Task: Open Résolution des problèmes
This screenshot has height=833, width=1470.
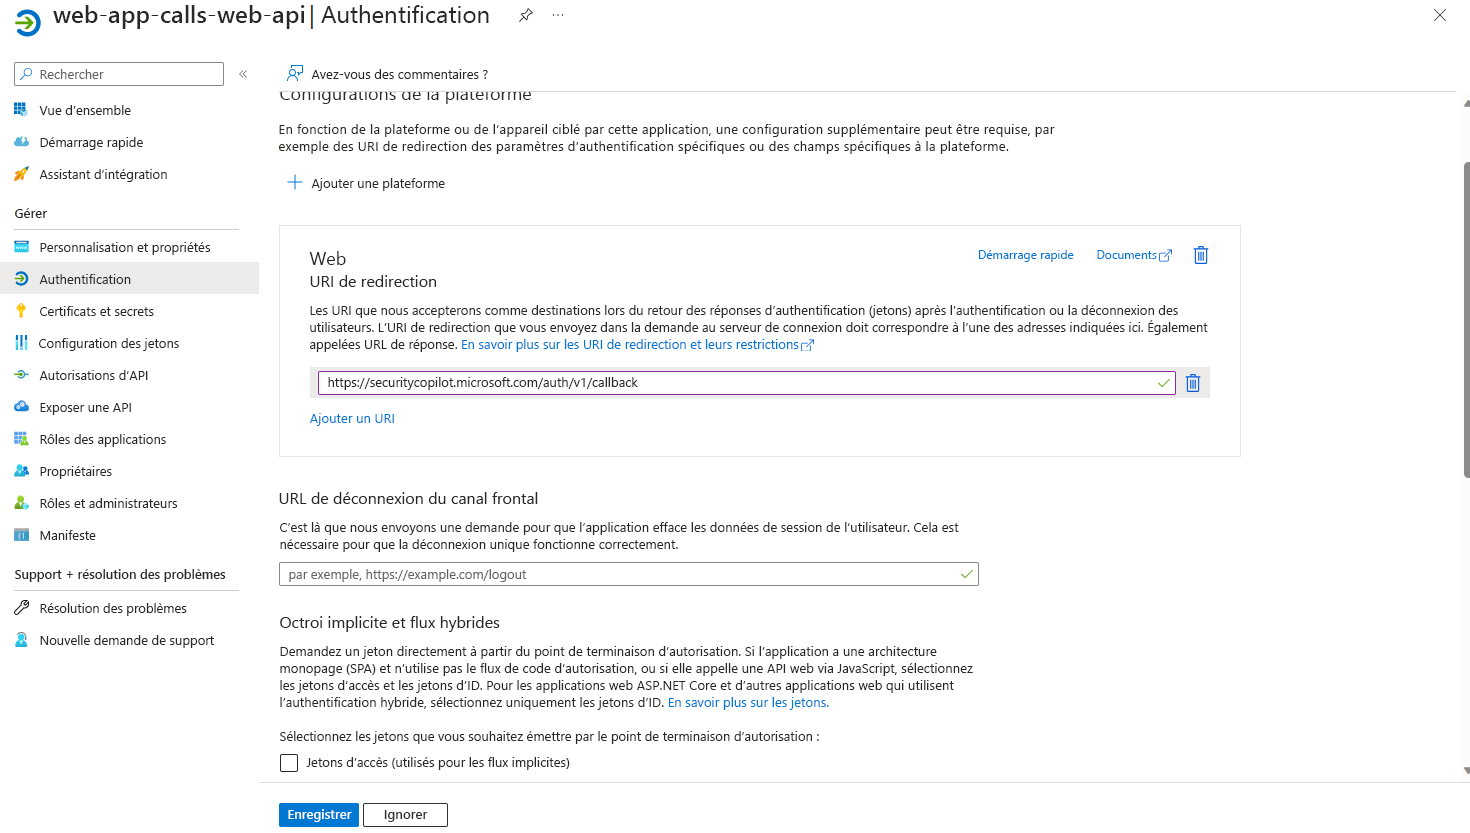Action: [112, 607]
